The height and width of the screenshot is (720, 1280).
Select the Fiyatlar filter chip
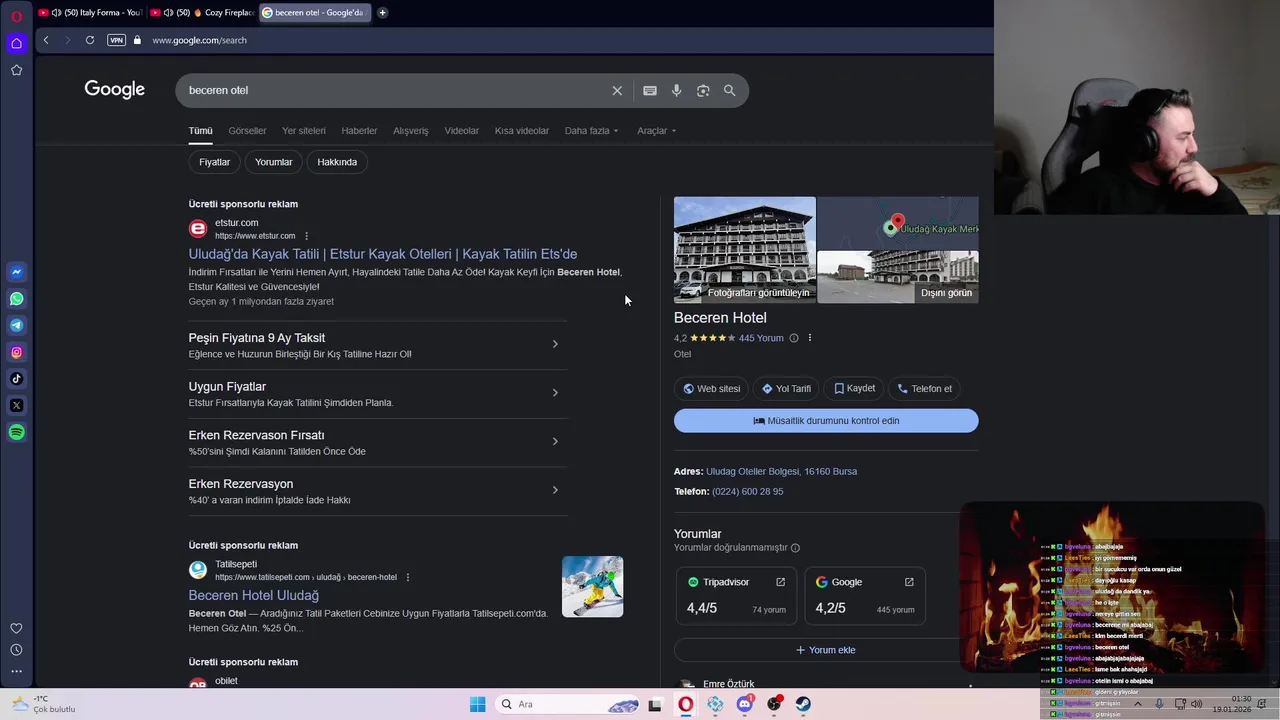214,162
